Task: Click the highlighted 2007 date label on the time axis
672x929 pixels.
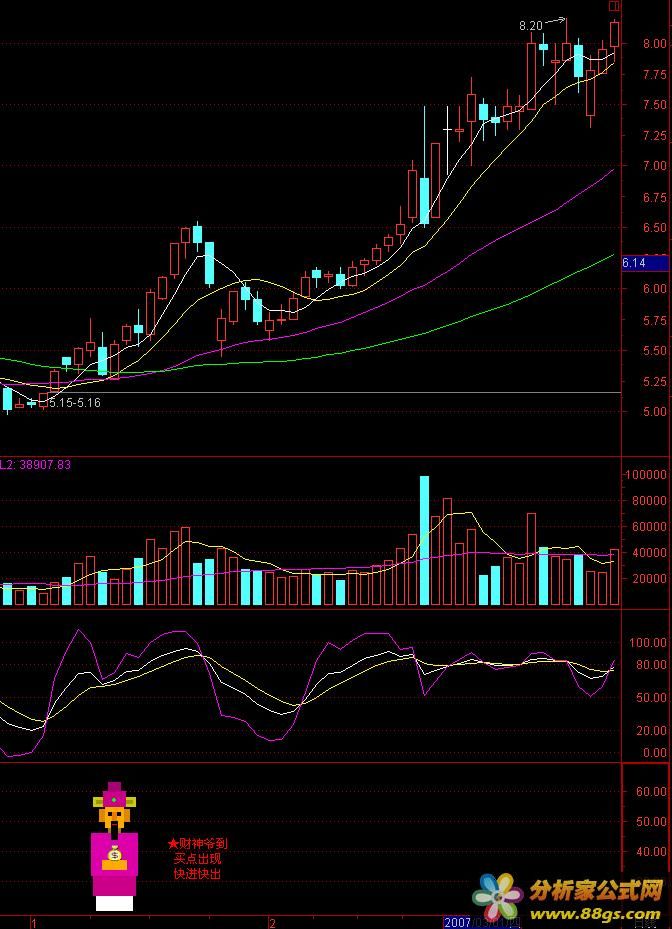Action: tap(457, 922)
